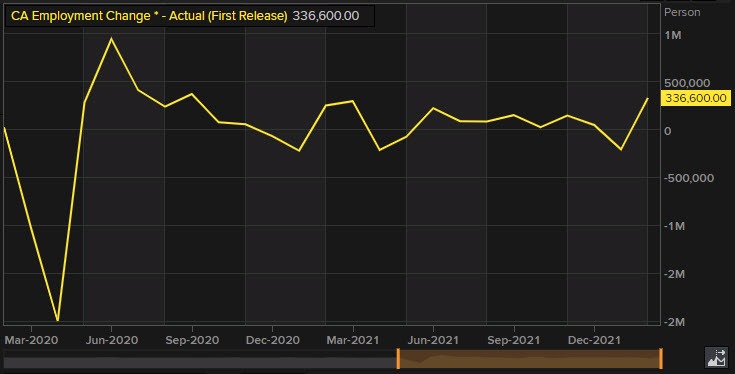735x374 pixels.
Task: Click the Dec-2021 date axis label
Action: [594, 340]
